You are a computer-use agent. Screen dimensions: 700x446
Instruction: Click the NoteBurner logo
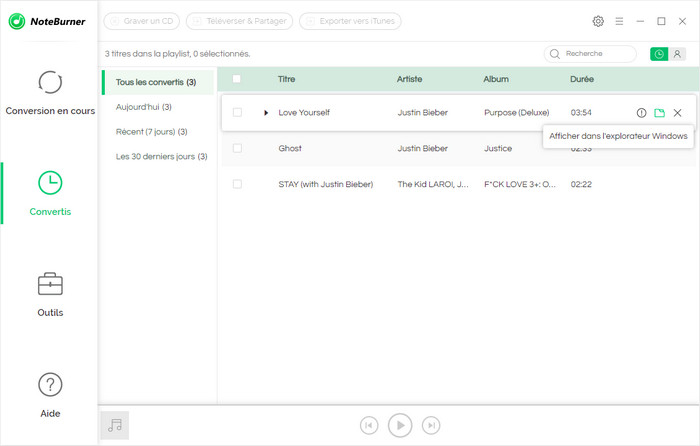(x=46, y=21)
